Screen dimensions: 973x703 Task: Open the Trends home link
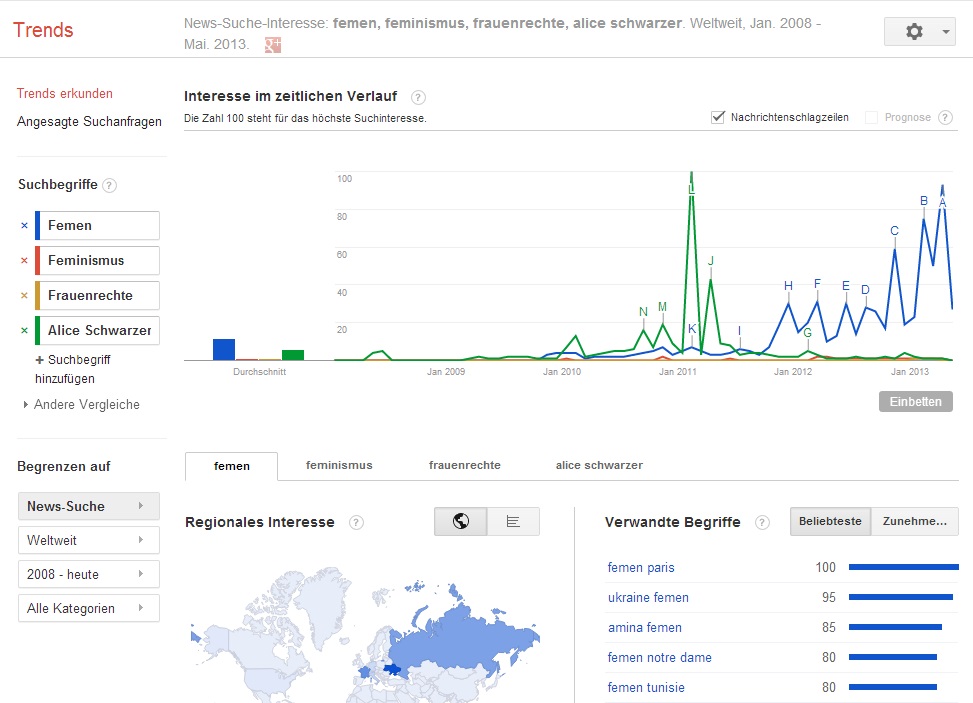coord(43,30)
